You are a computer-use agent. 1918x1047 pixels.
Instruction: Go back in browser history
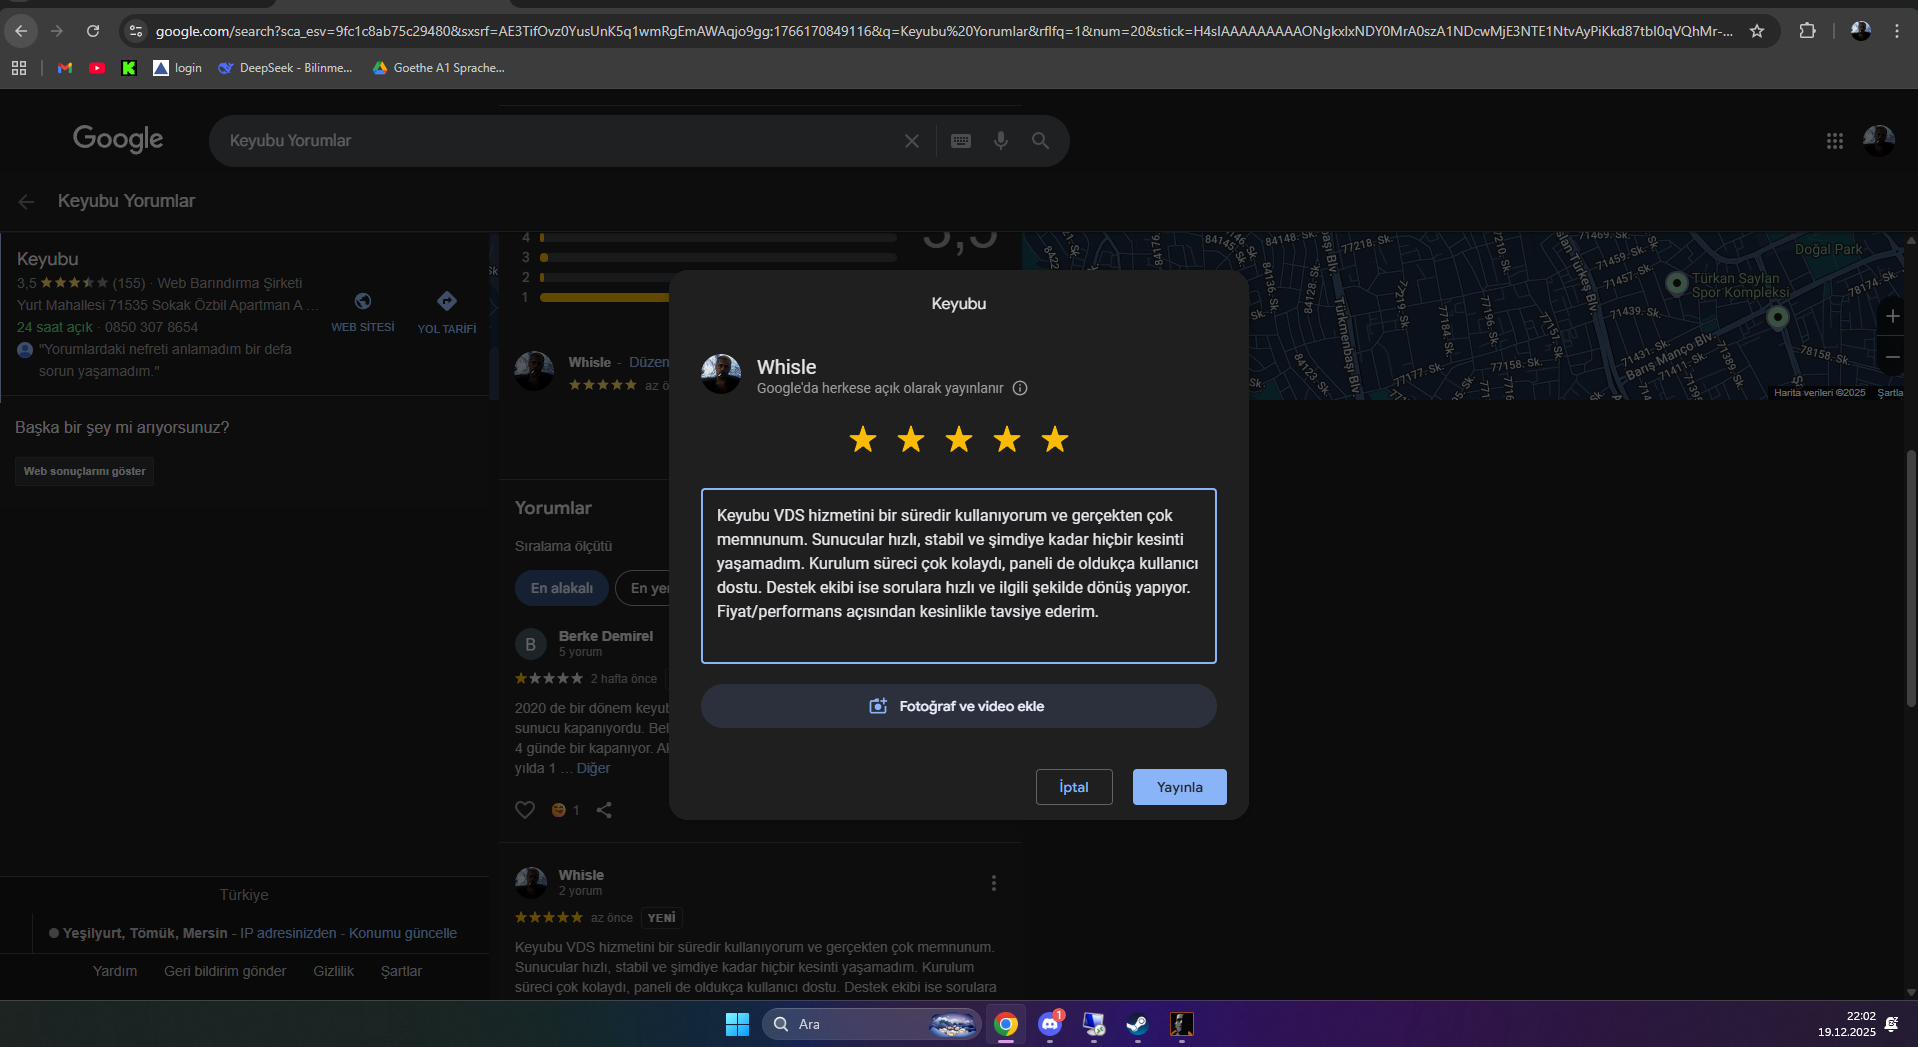click(x=21, y=31)
